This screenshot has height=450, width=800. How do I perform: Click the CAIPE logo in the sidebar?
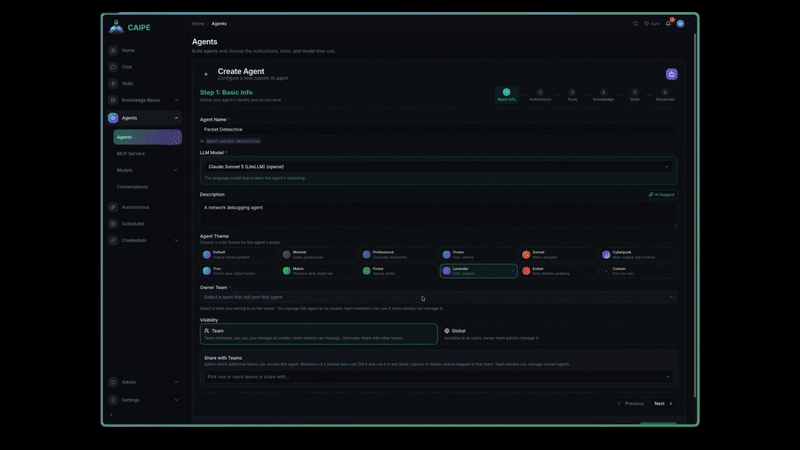[130, 27]
